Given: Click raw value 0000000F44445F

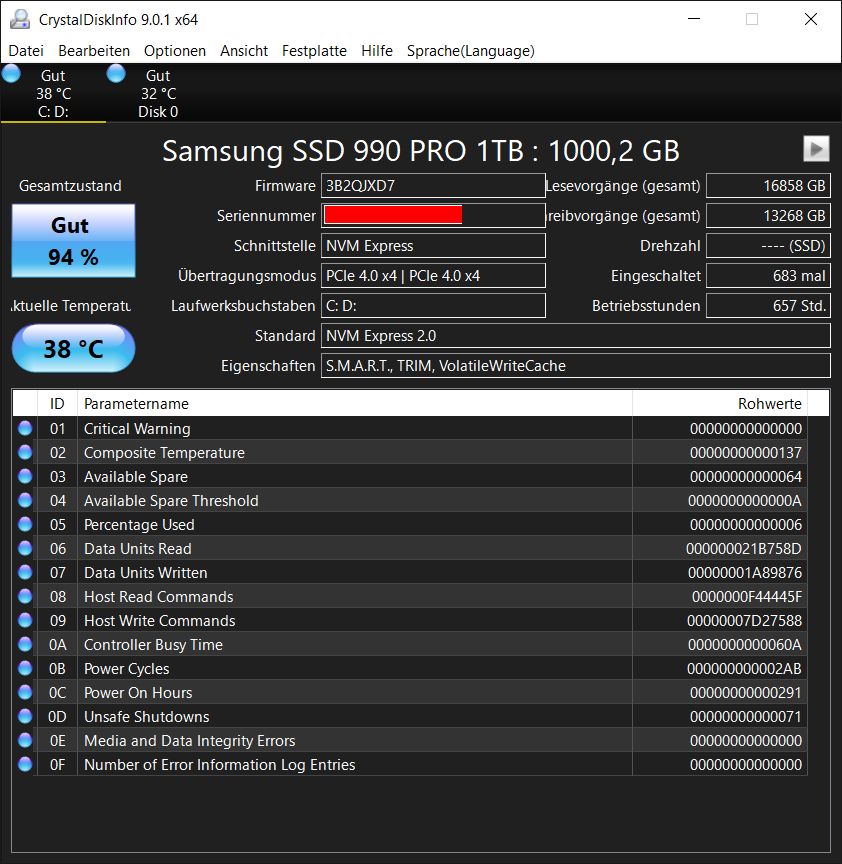Looking at the screenshot, I should [x=747, y=596].
